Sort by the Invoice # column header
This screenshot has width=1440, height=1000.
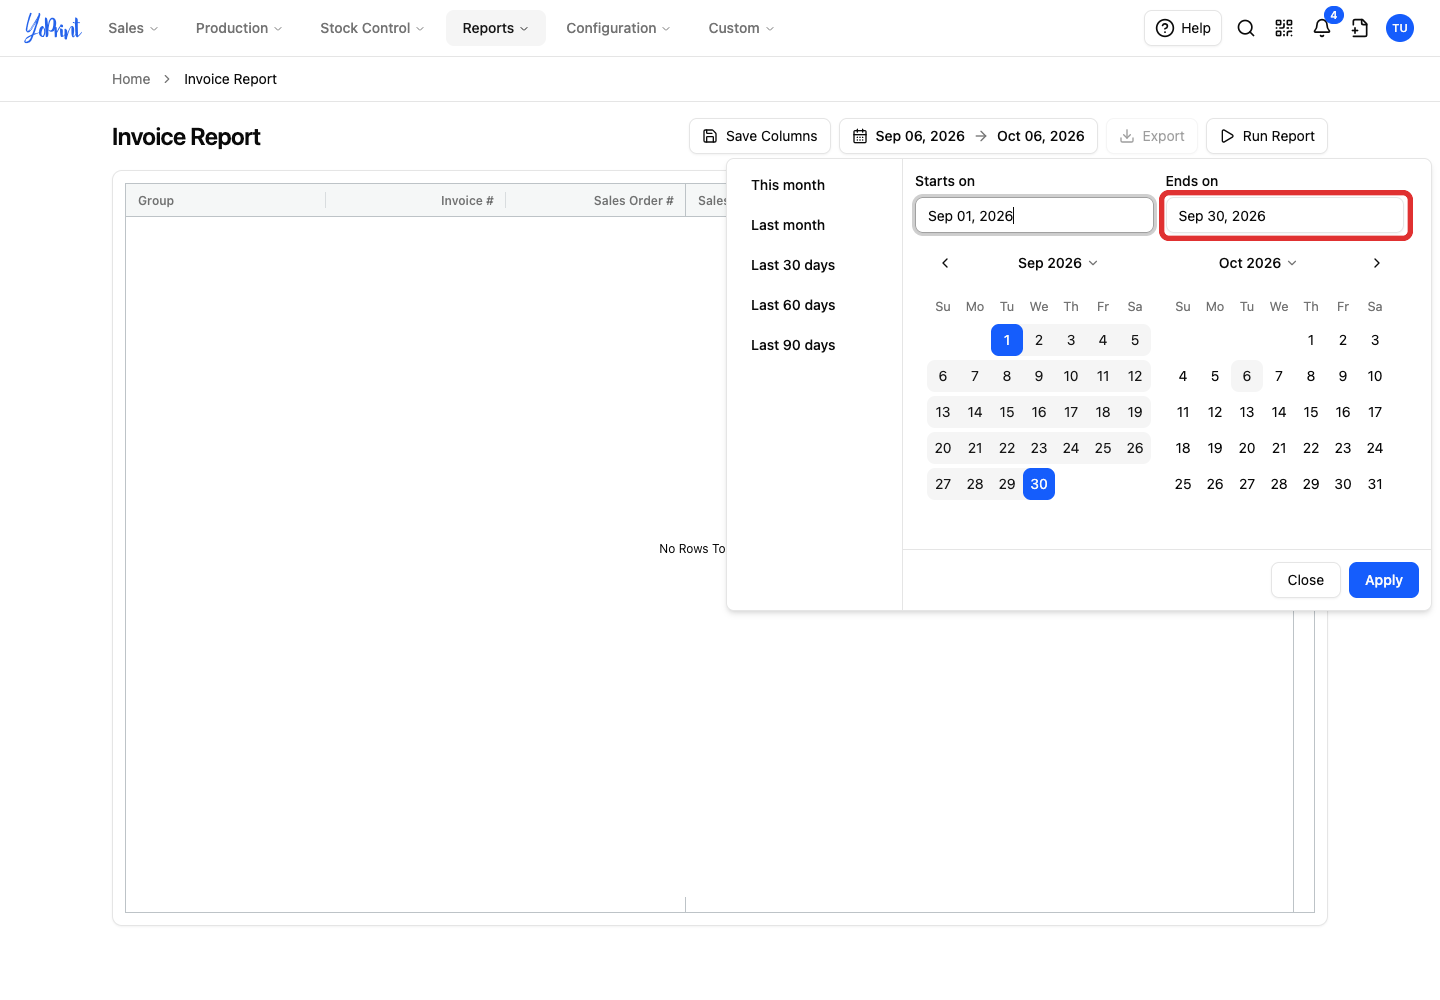pyautogui.click(x=416, y=201)
